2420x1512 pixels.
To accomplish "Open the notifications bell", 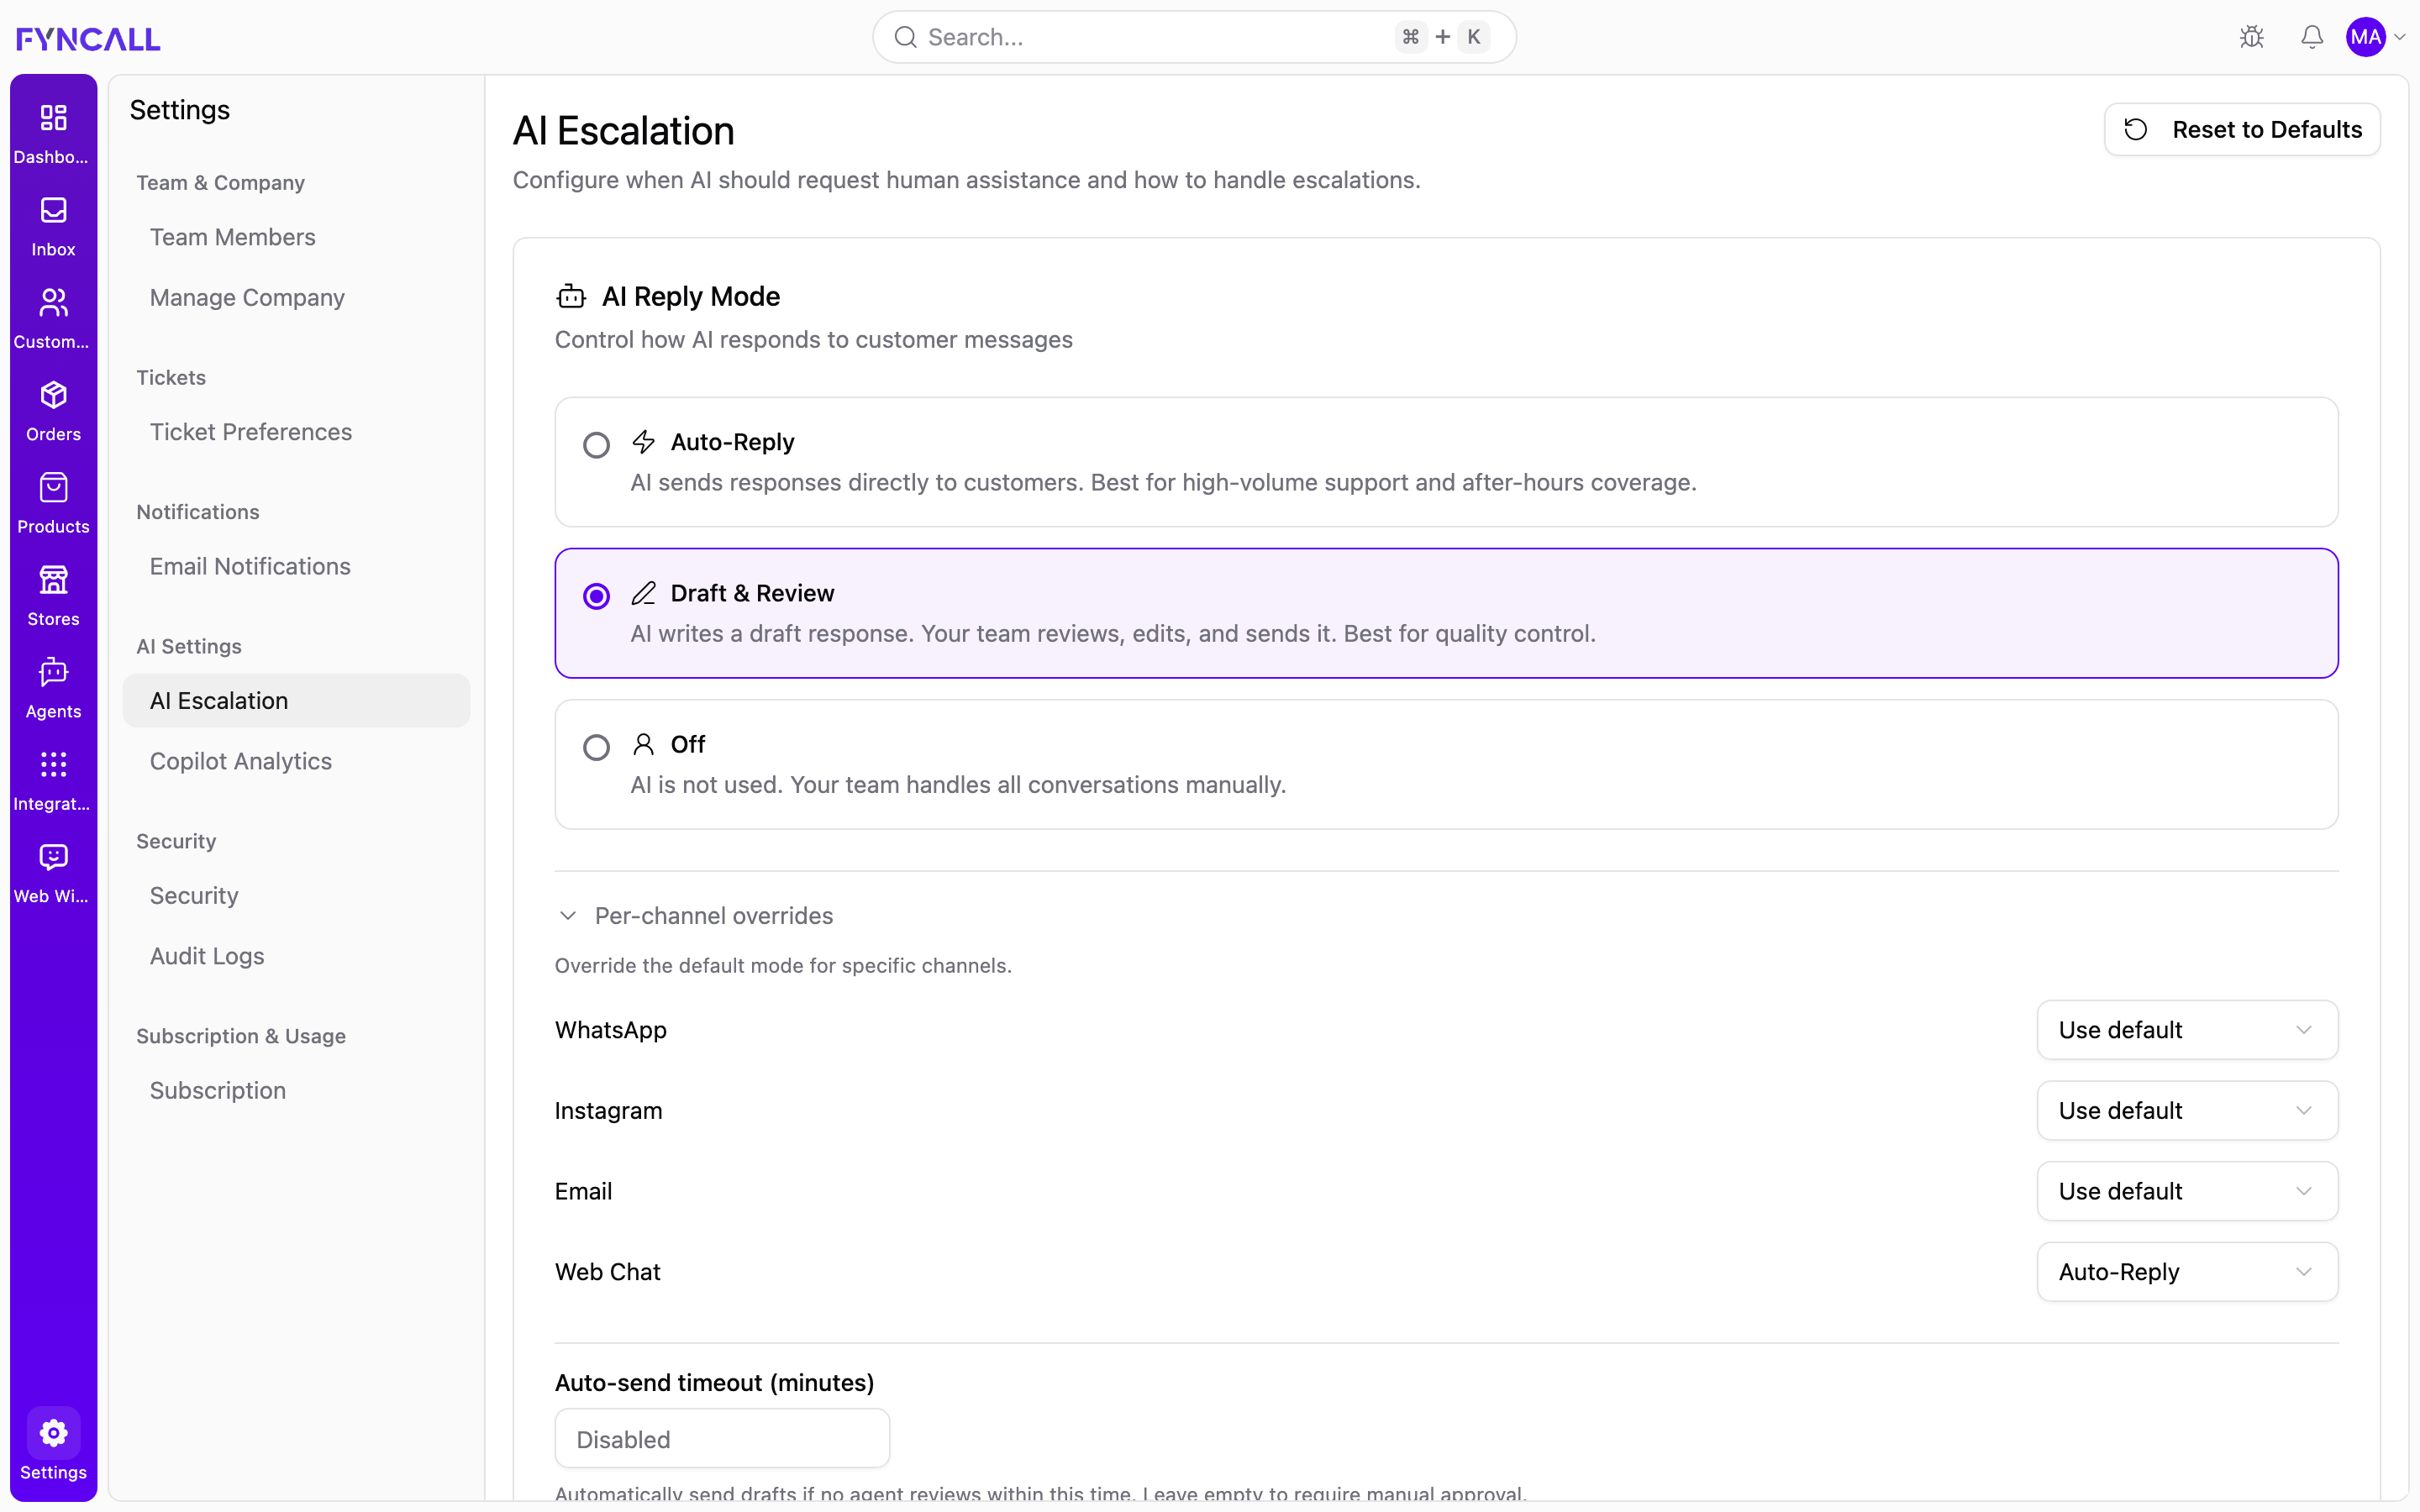I will (x=2312, y=37).
